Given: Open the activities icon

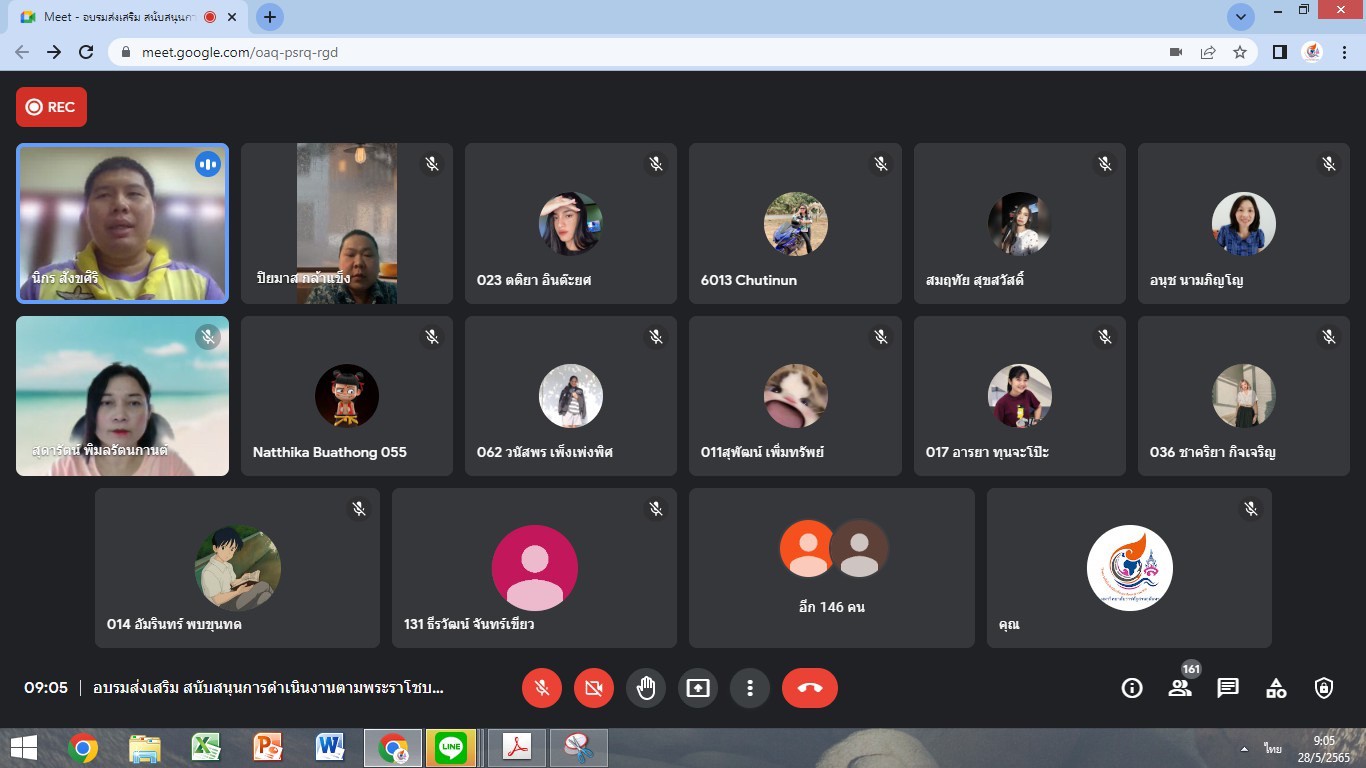Looking at the screenshot, I should pyautogui.click(x=1276, y=688).
